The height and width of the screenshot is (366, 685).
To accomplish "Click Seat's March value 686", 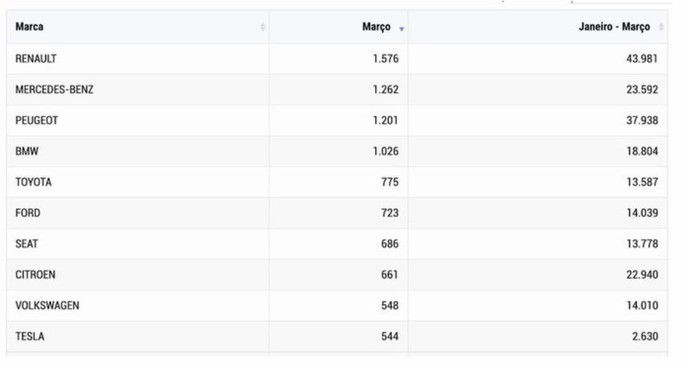I will [x=390, y=244].
